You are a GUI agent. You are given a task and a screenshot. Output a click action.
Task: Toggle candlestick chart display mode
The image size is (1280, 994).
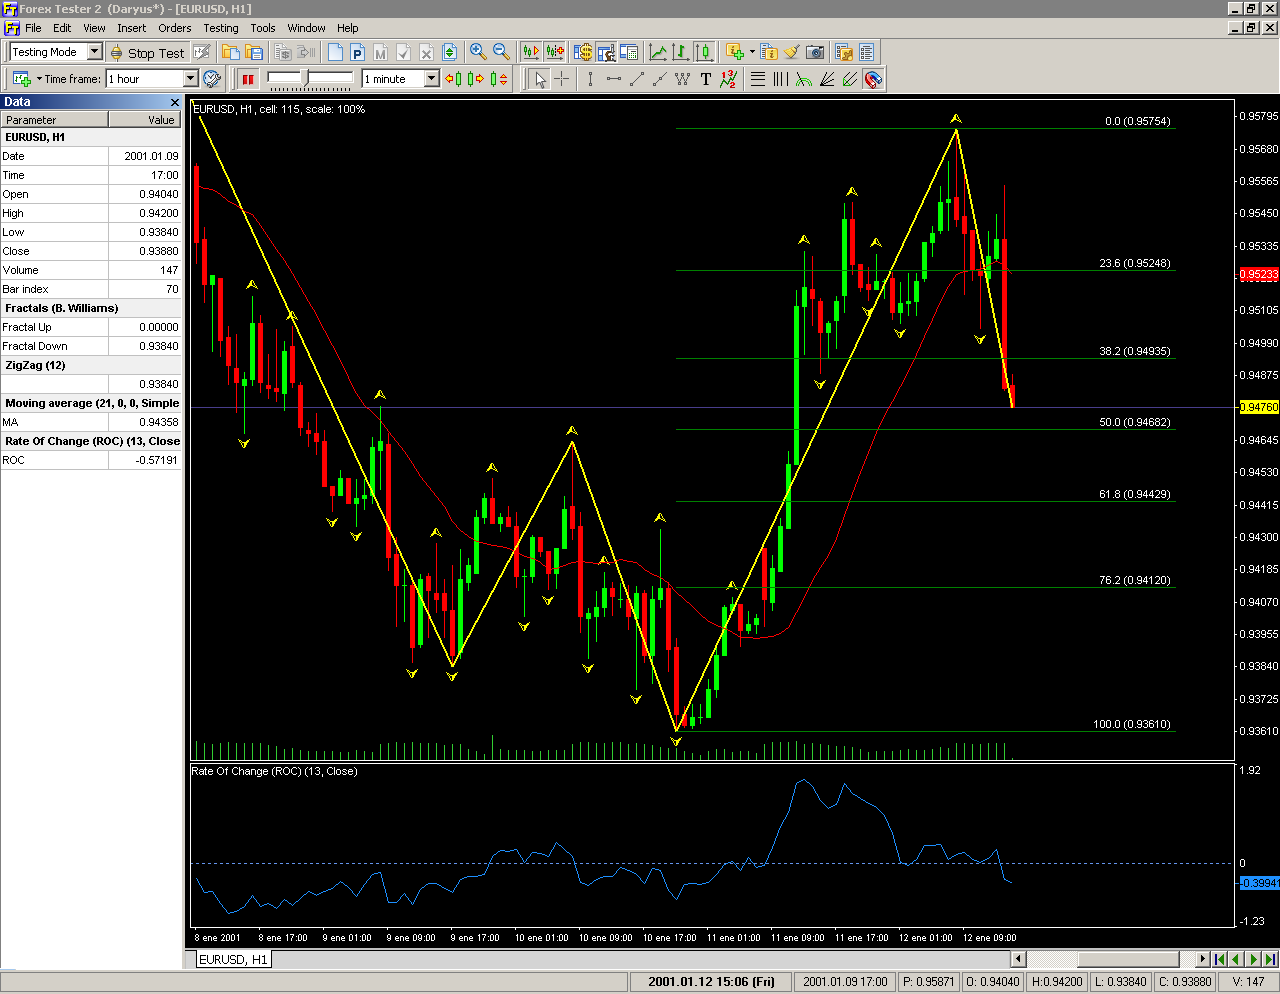[704, 52]
